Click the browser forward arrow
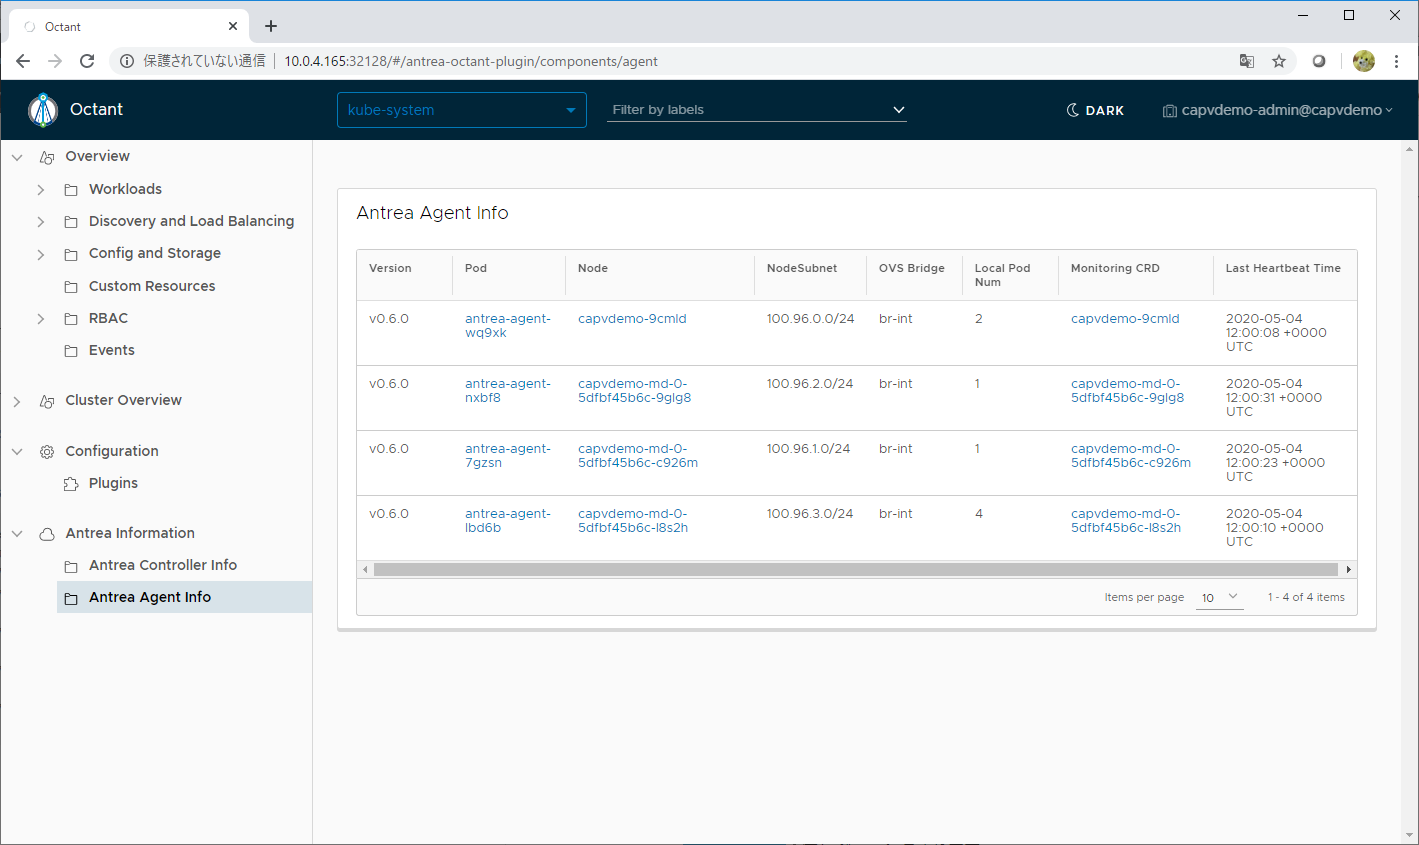This screenshot has width=1419, height=845. pyautogui.click(x=55, y=61)
